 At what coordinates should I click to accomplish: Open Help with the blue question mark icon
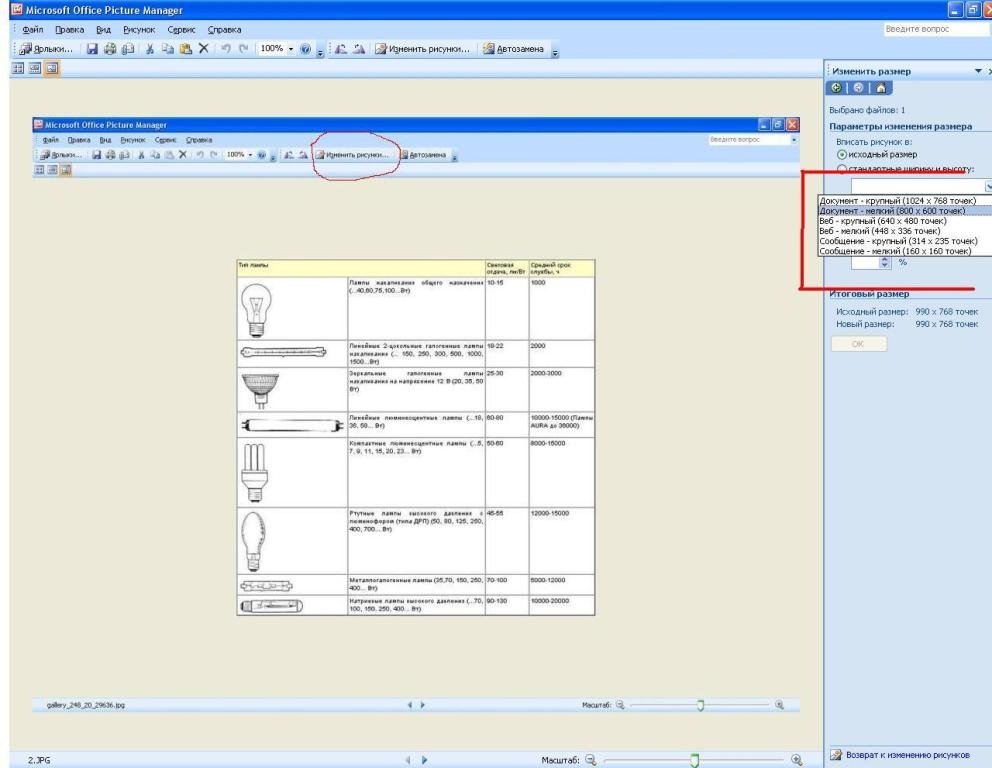pos(306,49)
